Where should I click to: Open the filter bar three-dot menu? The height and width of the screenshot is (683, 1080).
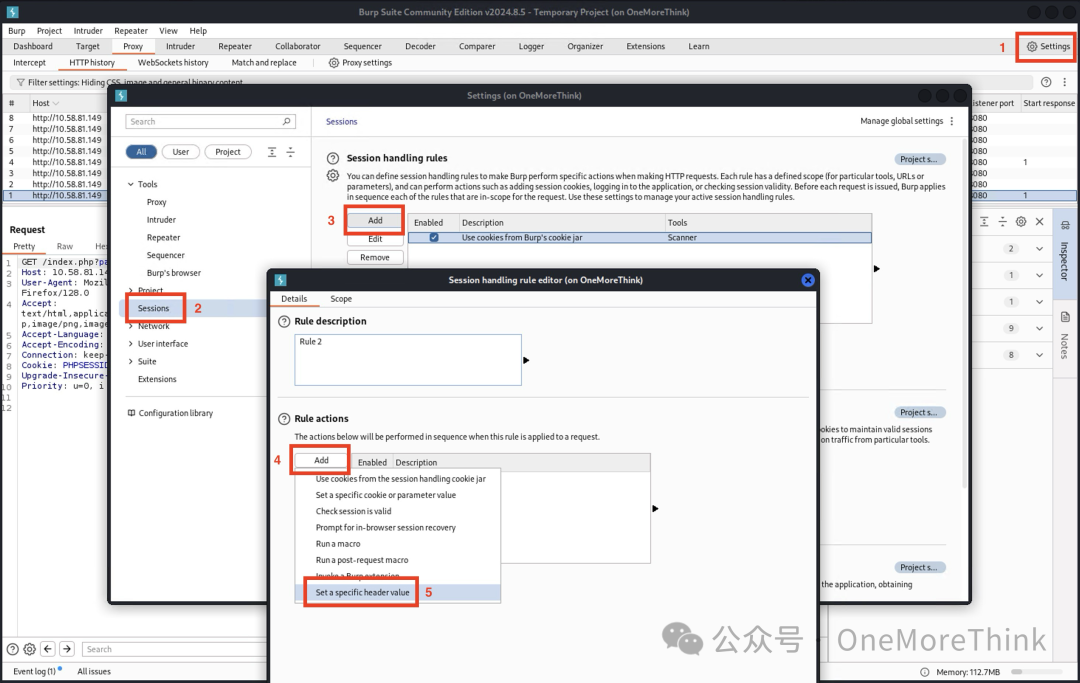1064,82
